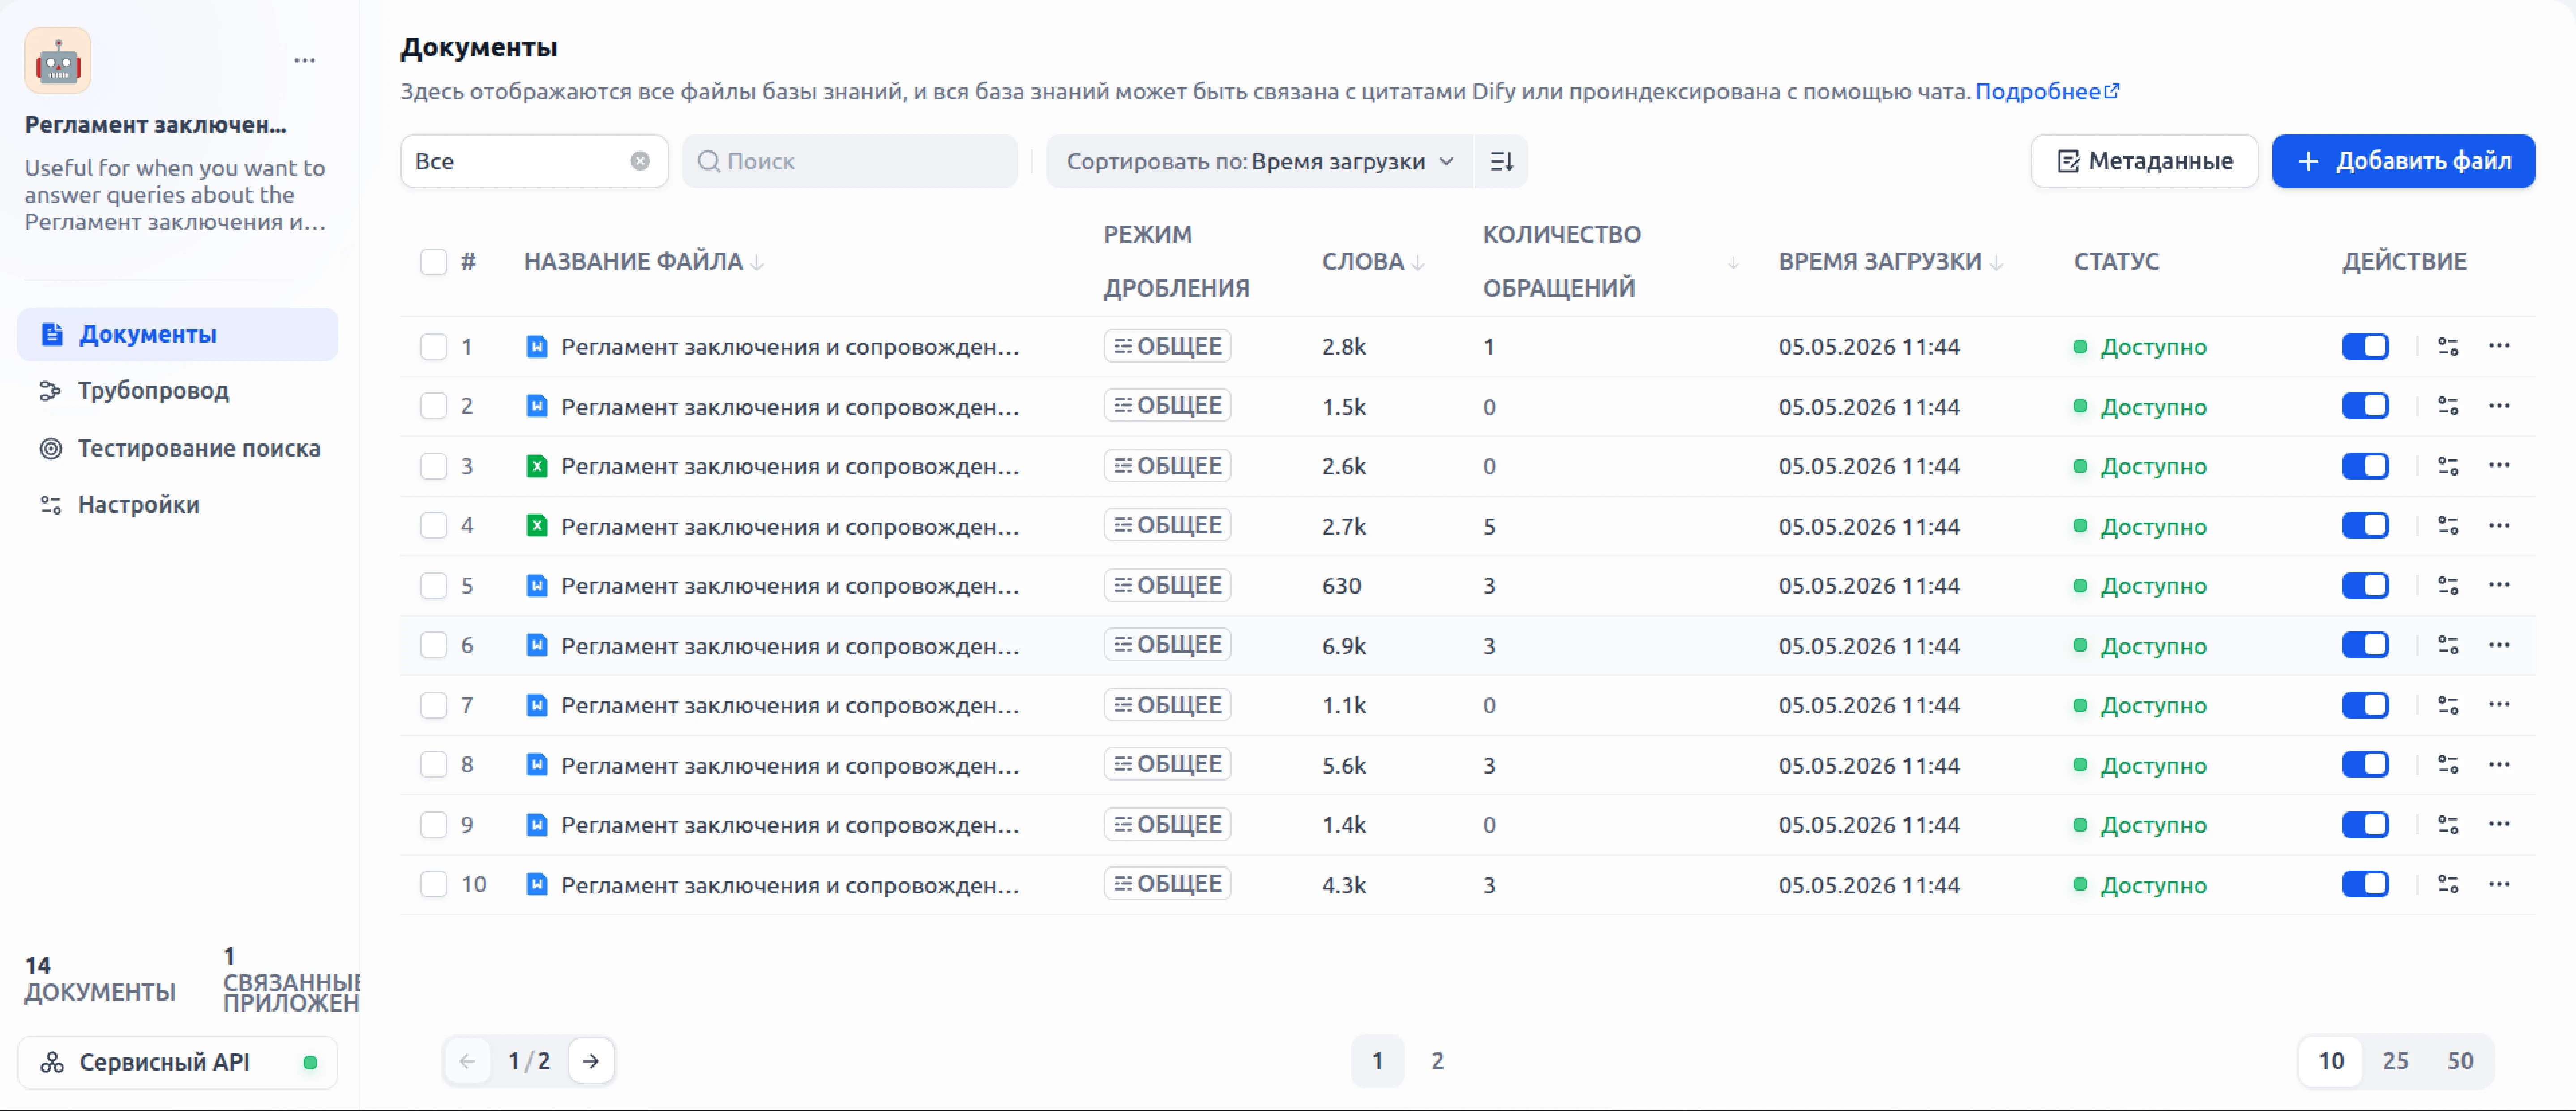Image resolution: width=2576 pixels, height=1111 pixels.
Task: Open more actions menu for row 7
Action: [x=2499, y=705]
